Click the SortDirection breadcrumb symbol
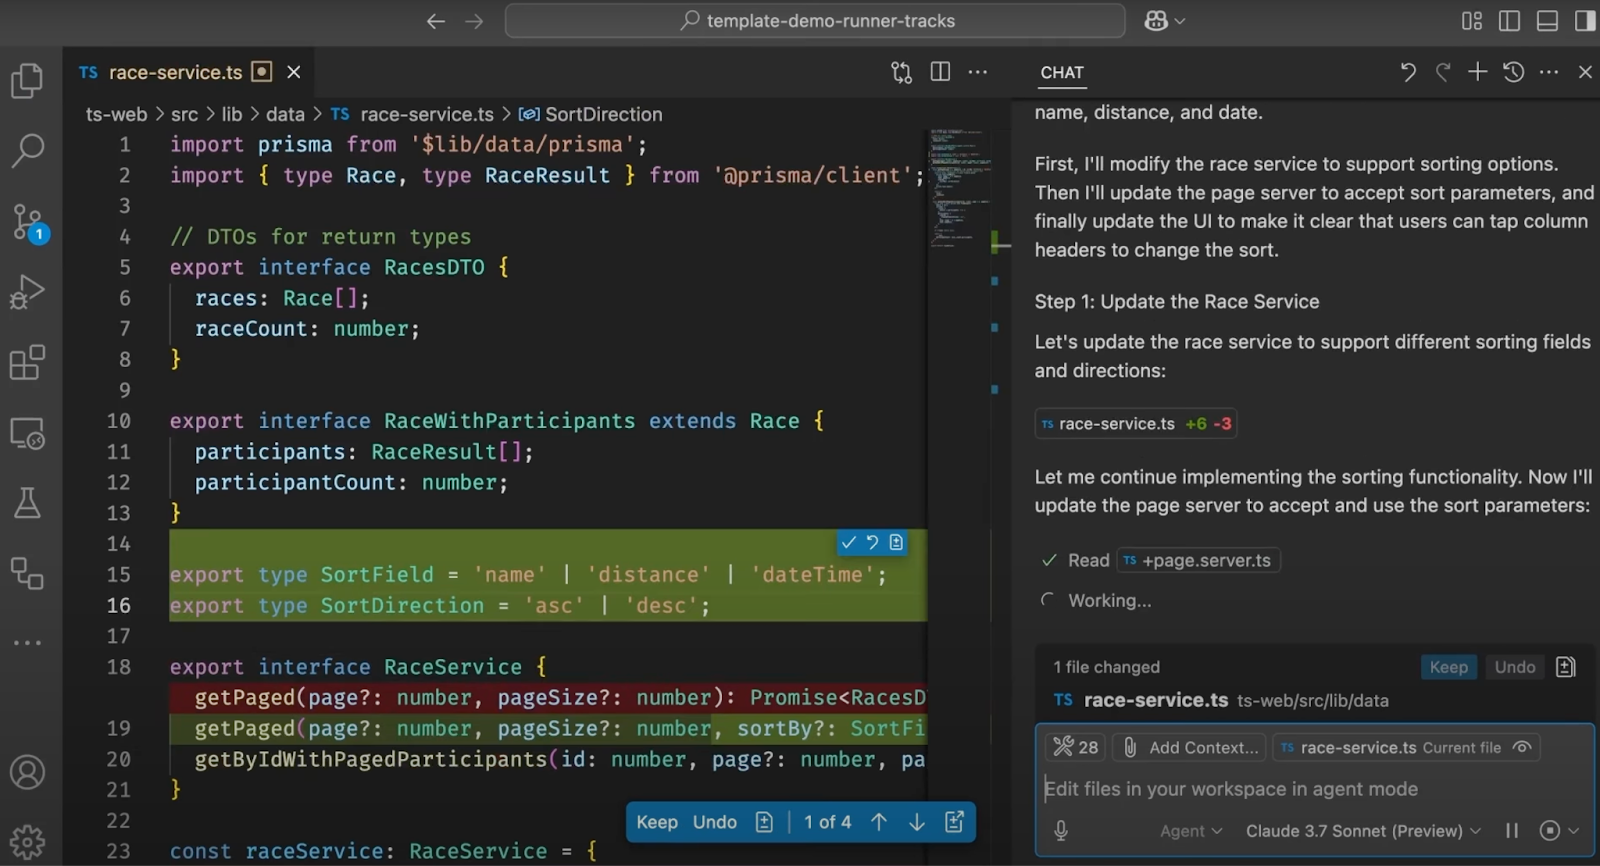Viewport: 1600px width, 866px height. point(591,115)
